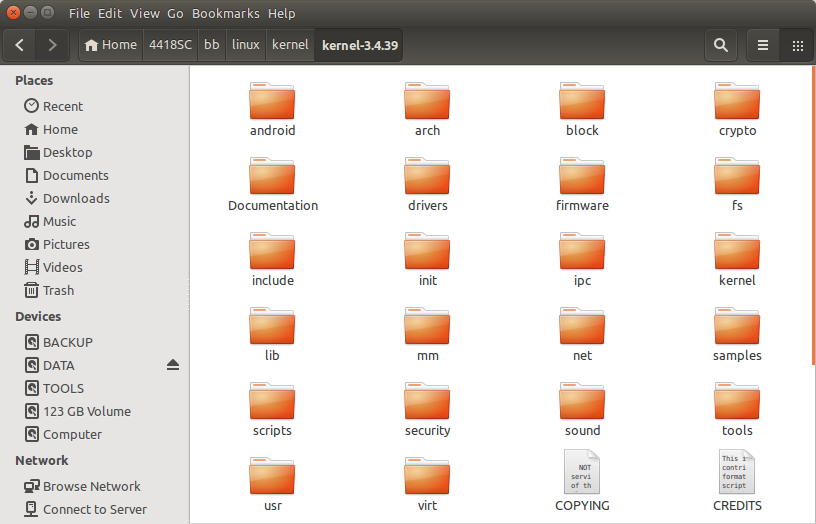The width and height of the screenshot is (816, 524).
Task: Jump to linux in the path bar
Action: pyautogui.click(x=245, y=45)
